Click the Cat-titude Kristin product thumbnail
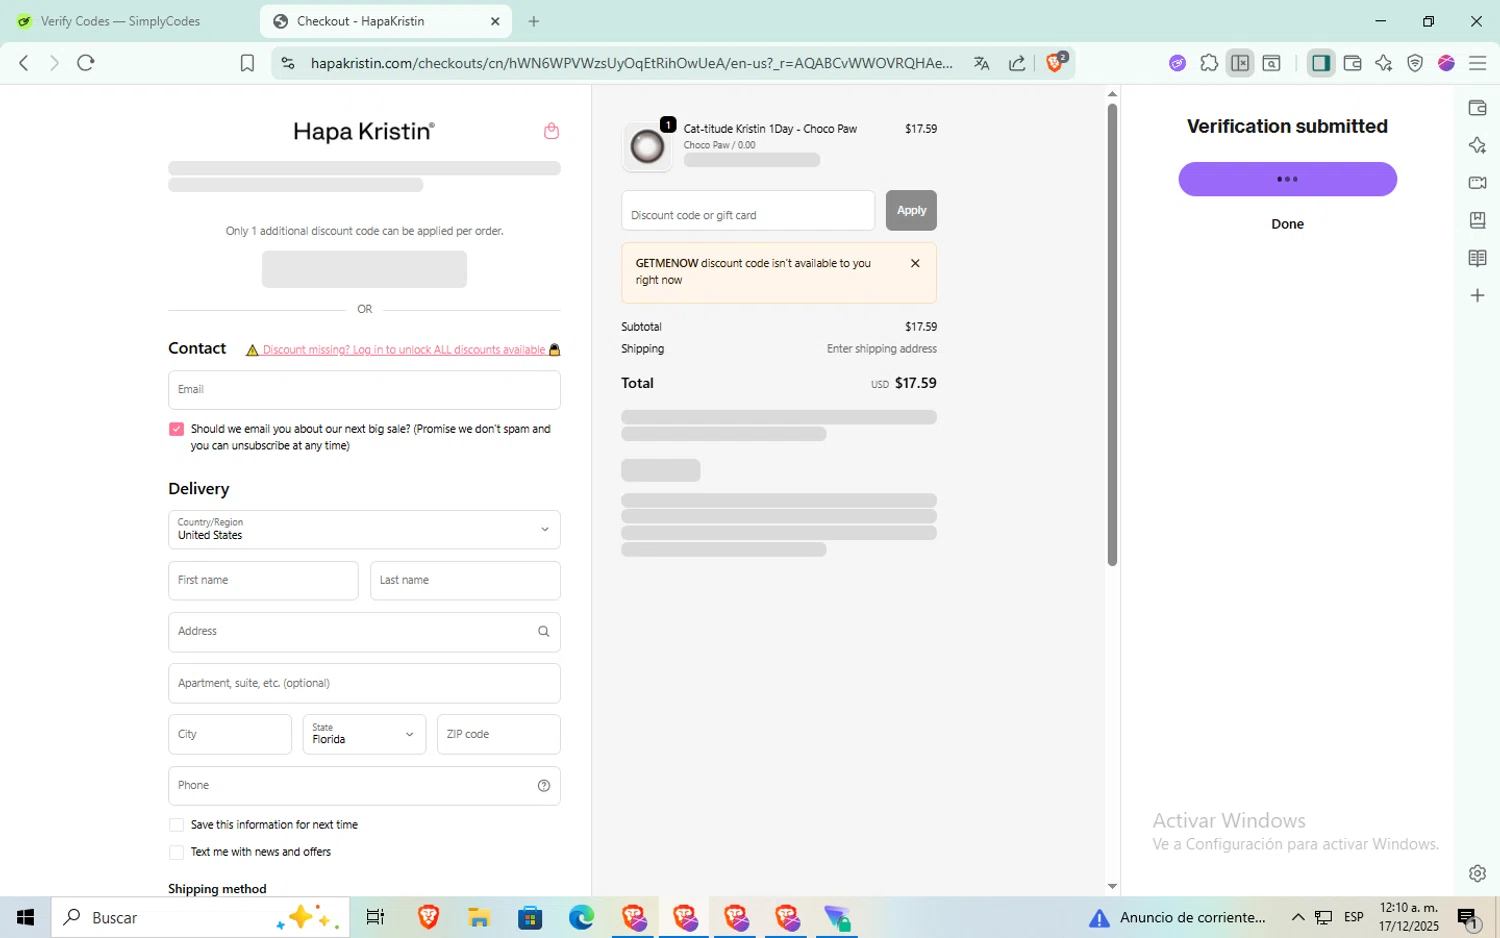This screenshot has width=1500, height=938. coord(647,147)
